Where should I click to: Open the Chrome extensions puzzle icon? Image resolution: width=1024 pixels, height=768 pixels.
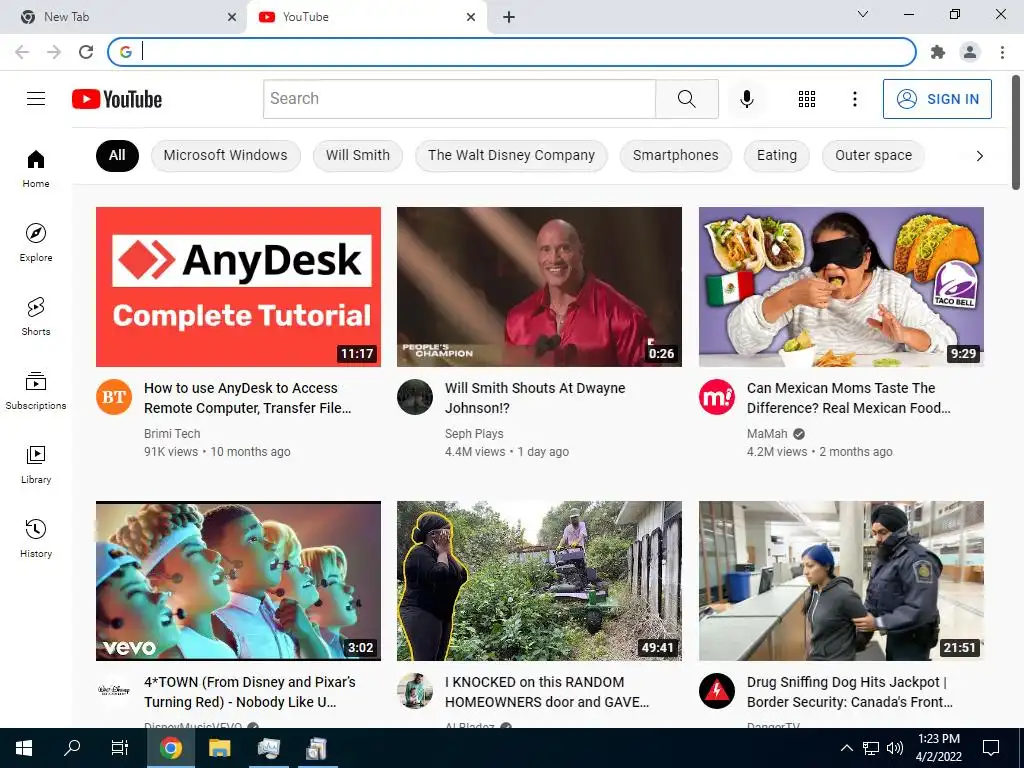coord(938,52)
